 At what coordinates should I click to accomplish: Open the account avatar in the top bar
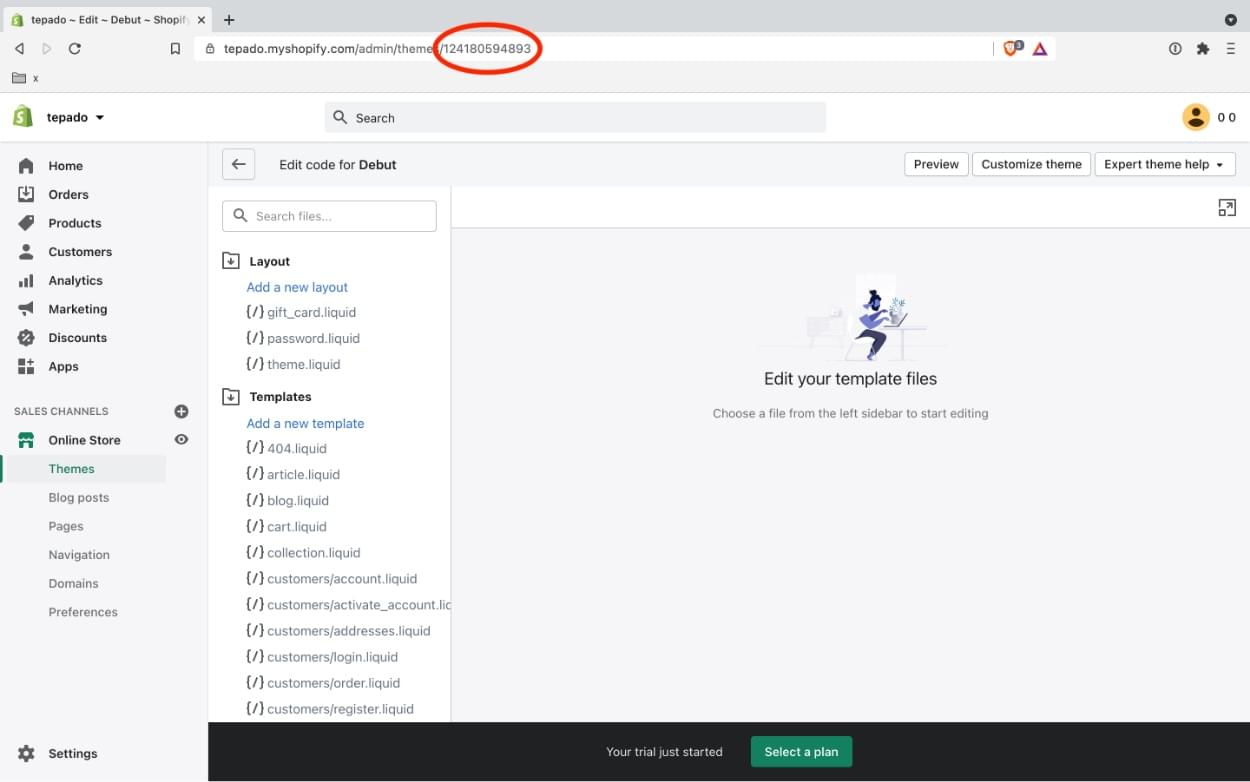[1196, 117]
